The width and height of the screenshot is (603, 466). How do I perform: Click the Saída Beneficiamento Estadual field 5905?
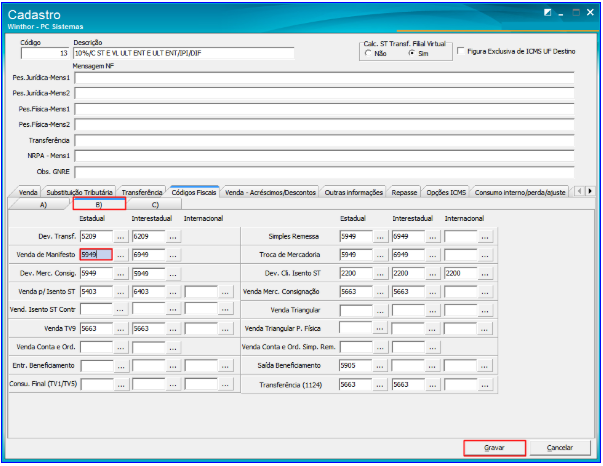pos(356,366)
